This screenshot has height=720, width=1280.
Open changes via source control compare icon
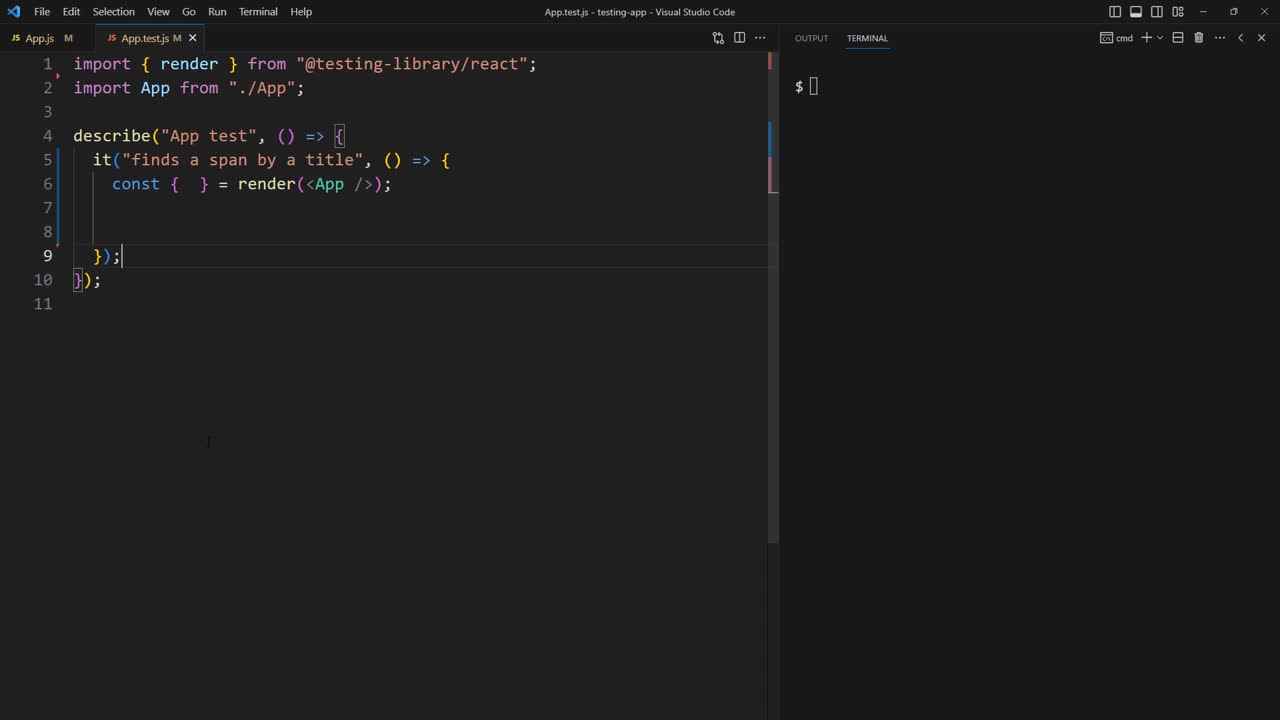pyautogui.click(x=718, y=38)
